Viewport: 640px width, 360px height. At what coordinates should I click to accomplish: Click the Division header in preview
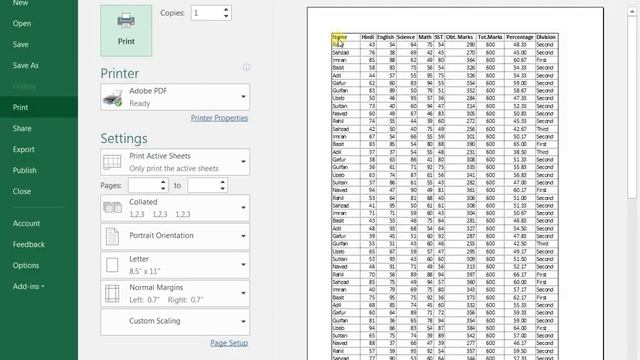pos(546,37)
